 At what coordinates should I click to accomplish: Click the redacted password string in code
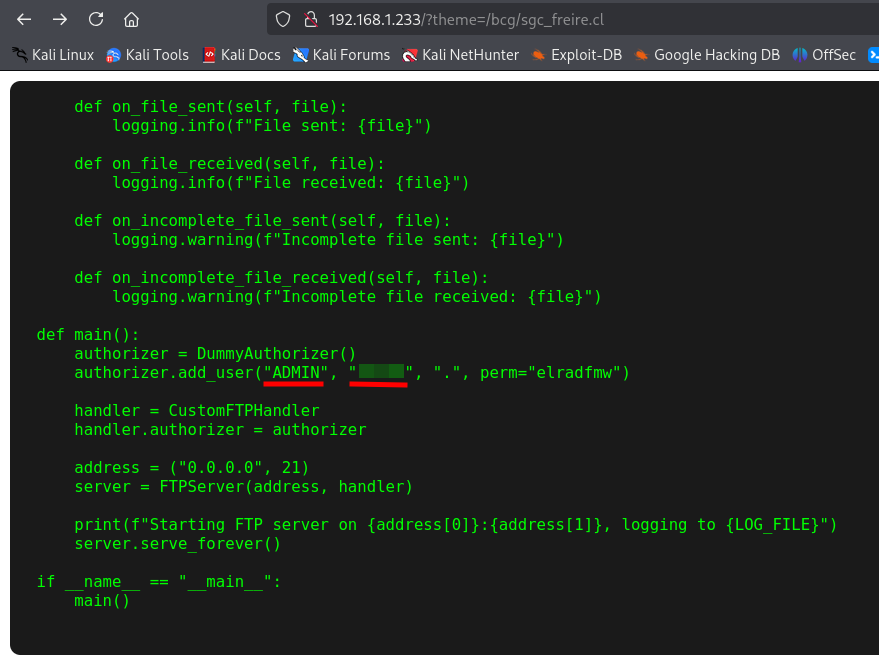click(381, 372)
